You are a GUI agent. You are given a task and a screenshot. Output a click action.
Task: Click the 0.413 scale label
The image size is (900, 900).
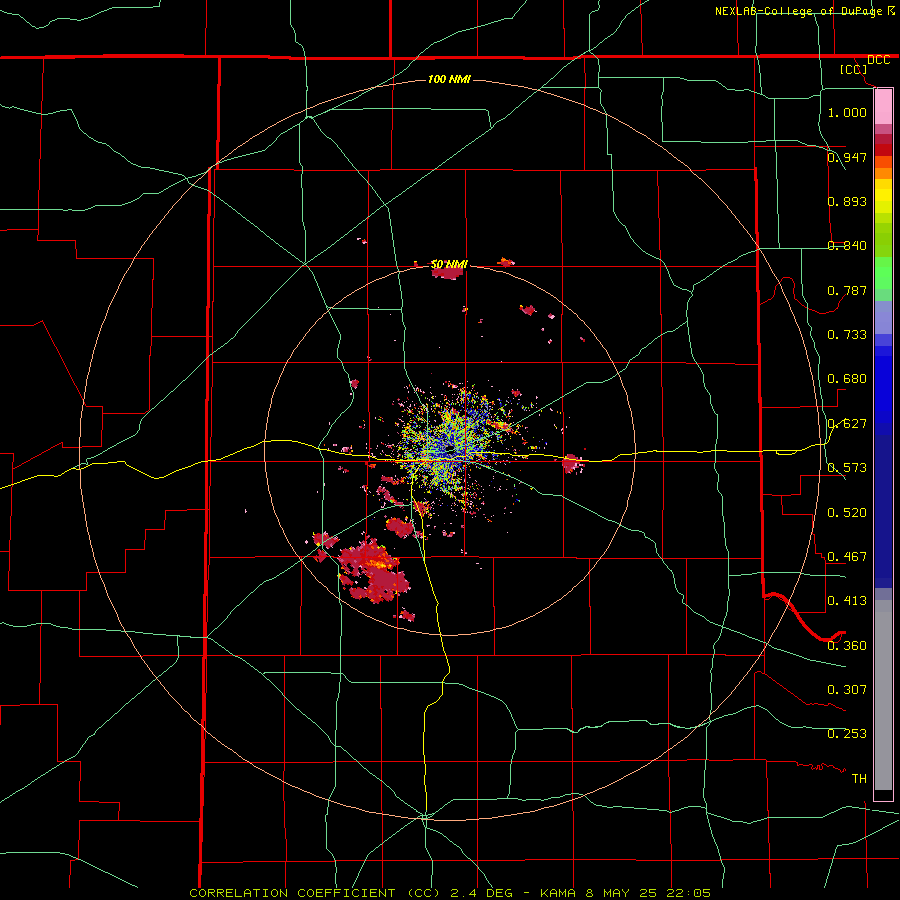point(847,601)
